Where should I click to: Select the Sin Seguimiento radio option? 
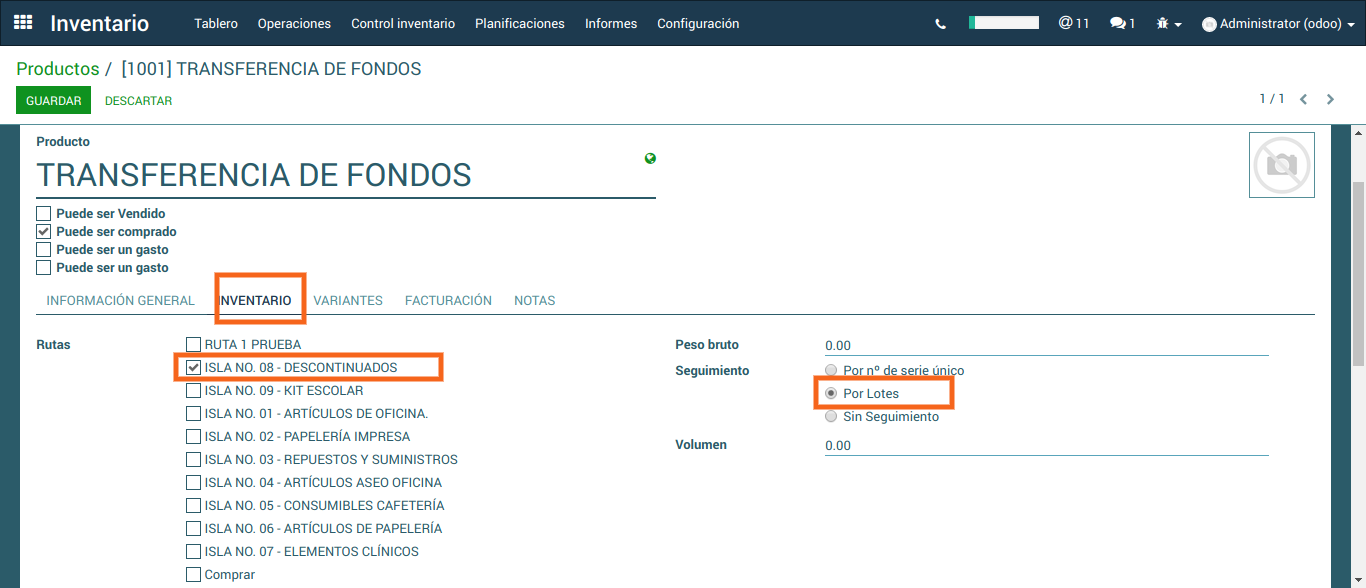pos(831,417)
